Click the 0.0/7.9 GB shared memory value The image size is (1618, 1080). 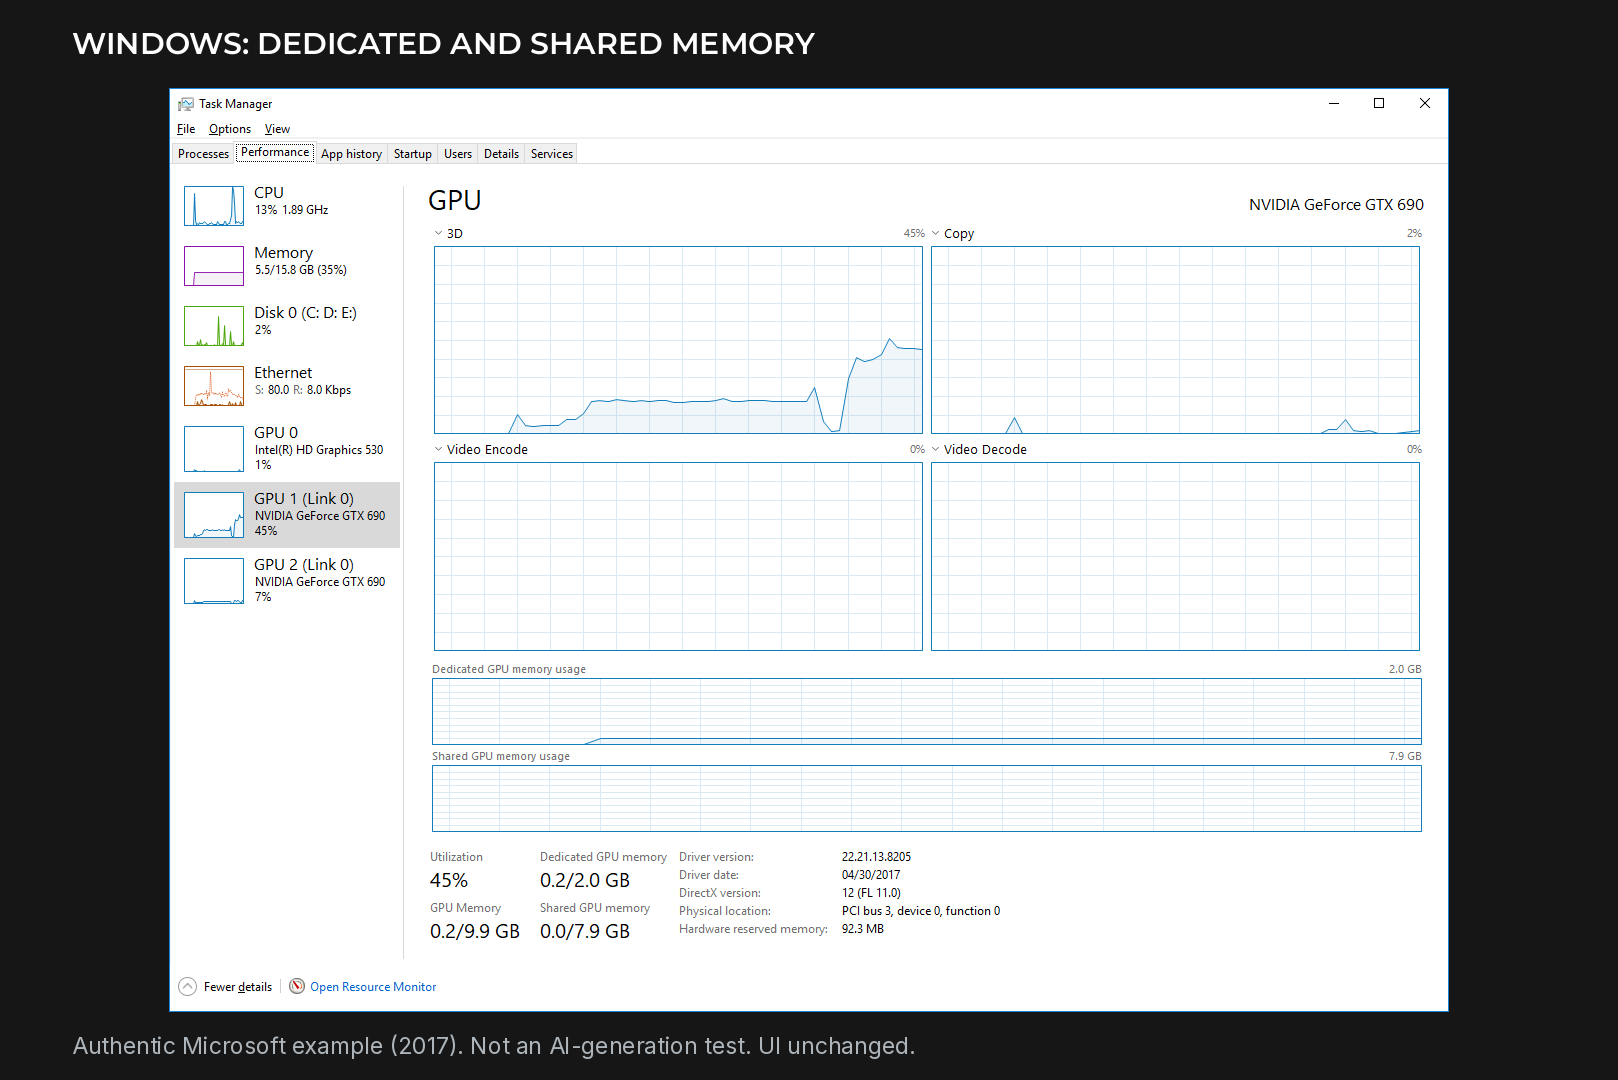585,931
